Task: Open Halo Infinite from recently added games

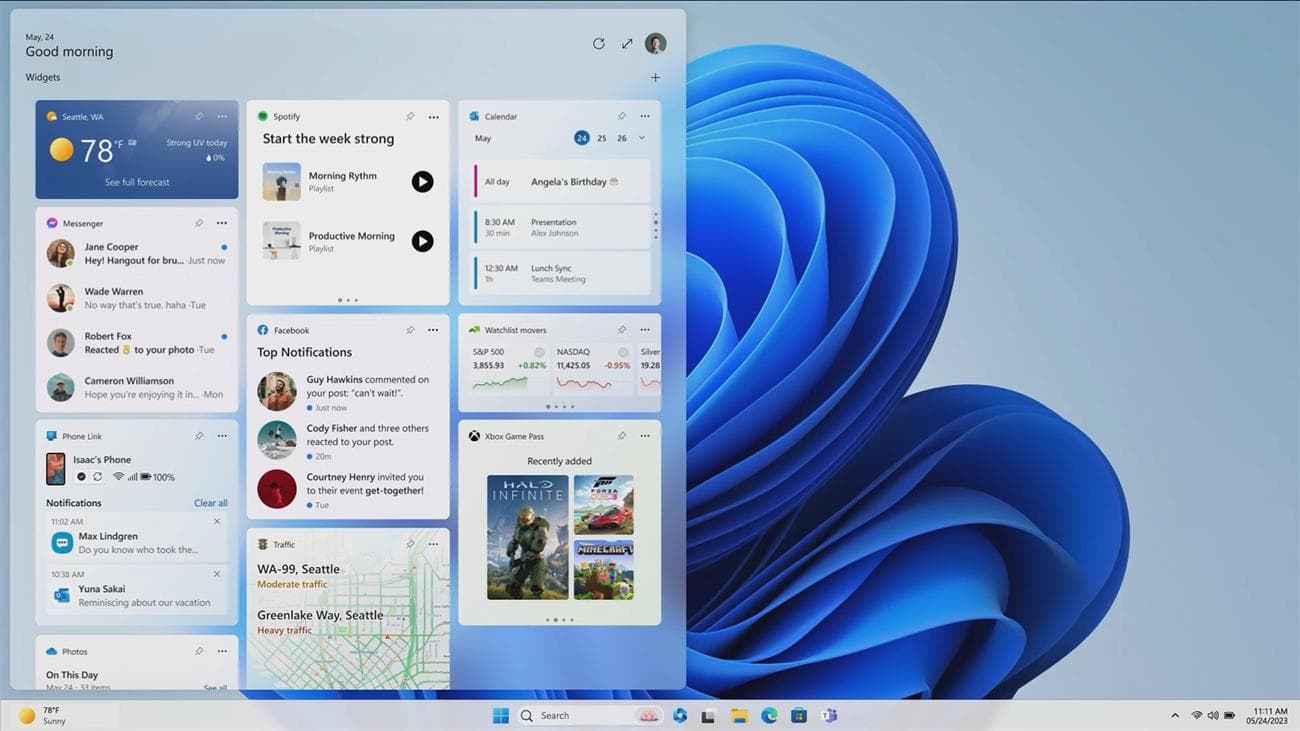Action: click(x=527, y=537)
